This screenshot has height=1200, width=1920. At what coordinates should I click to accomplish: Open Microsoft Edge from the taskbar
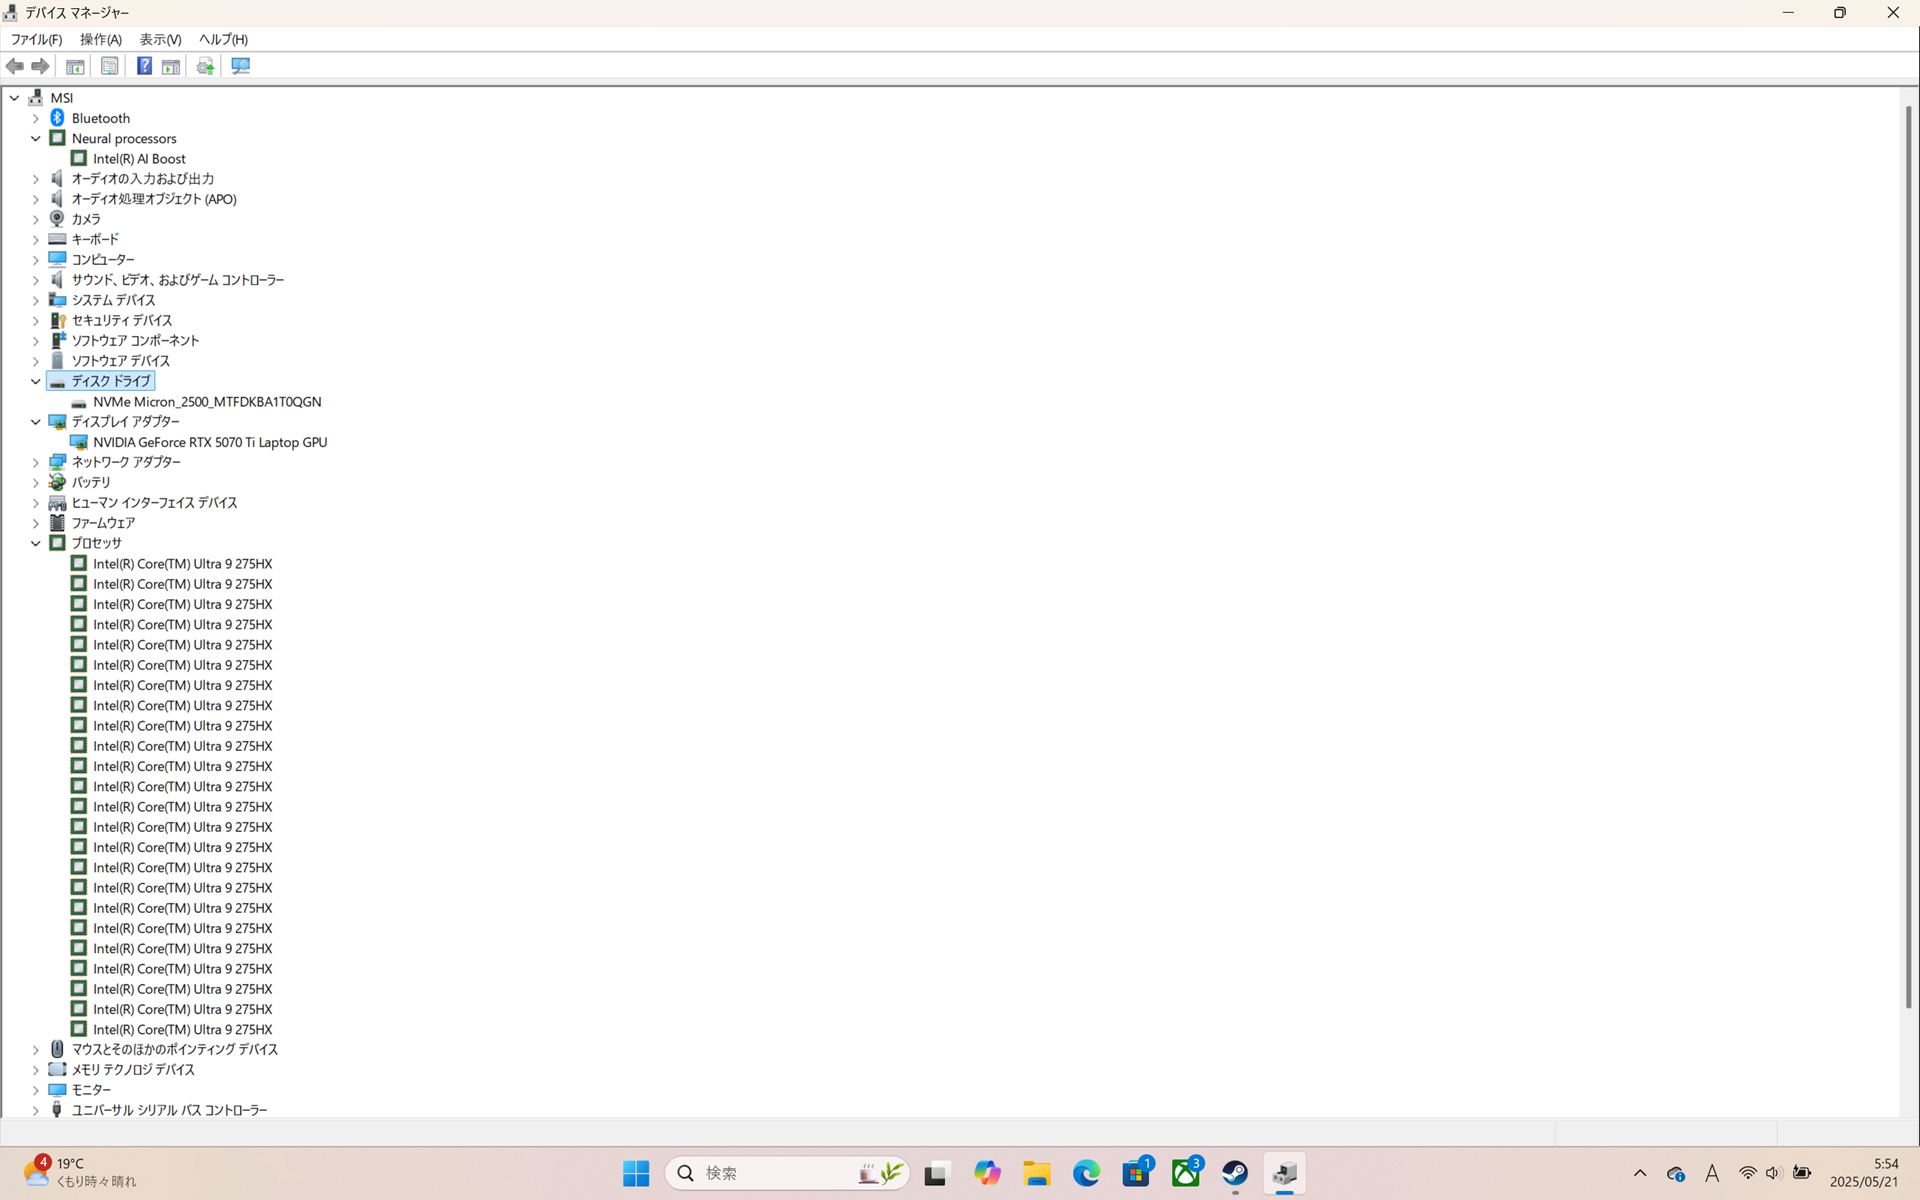(x=1086, y=1172)
